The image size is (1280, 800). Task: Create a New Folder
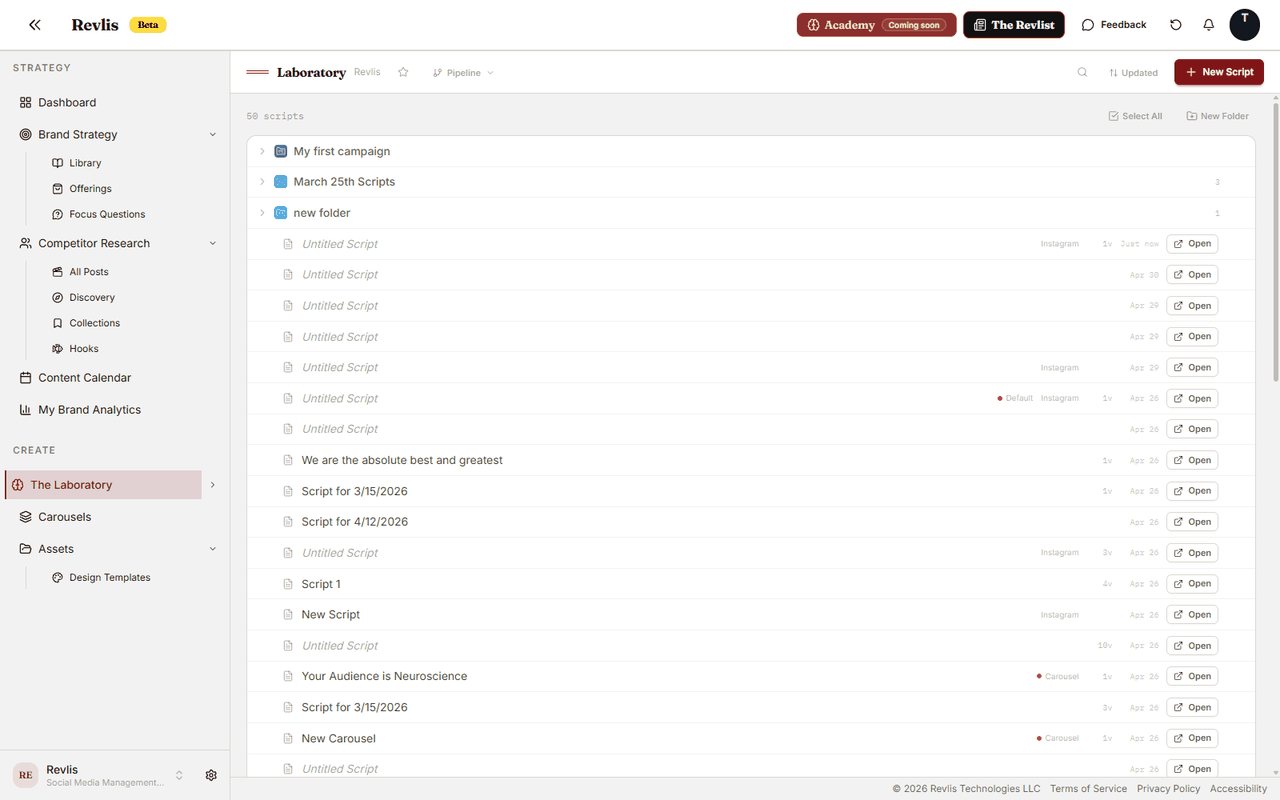(1217, 116)
